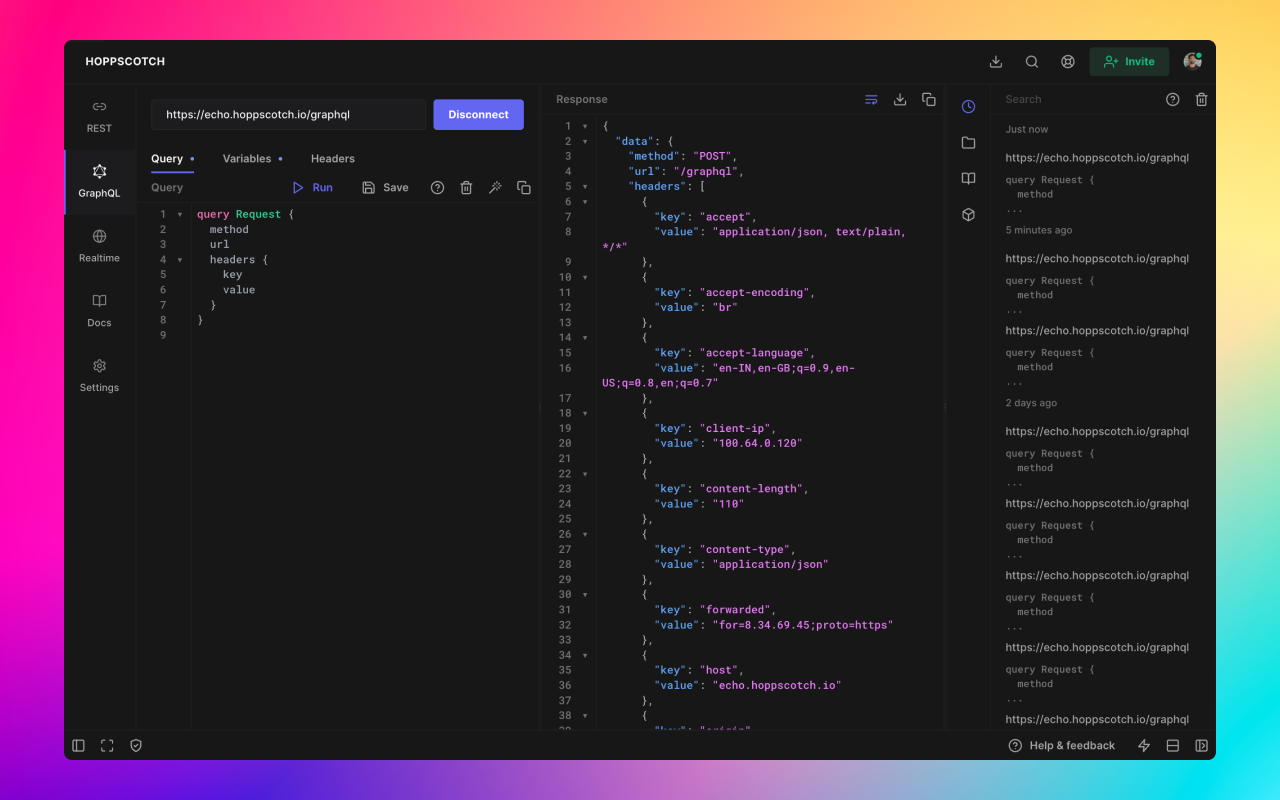Toggle the left sidebar from the footer
The image size is (1280, 800).
78,746
